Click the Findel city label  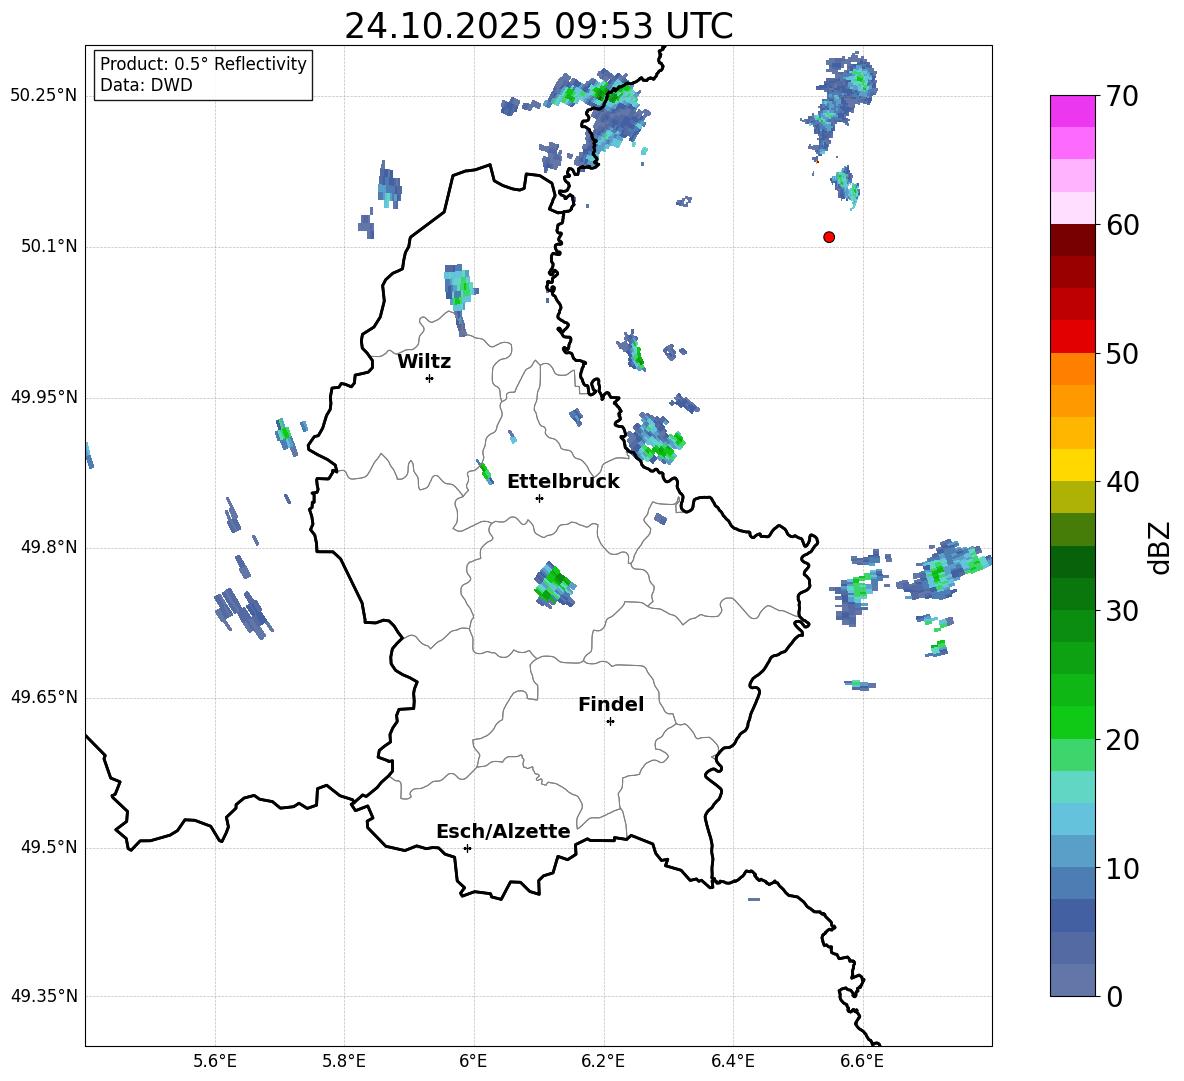pyautogui.click(x=611, y=704)
